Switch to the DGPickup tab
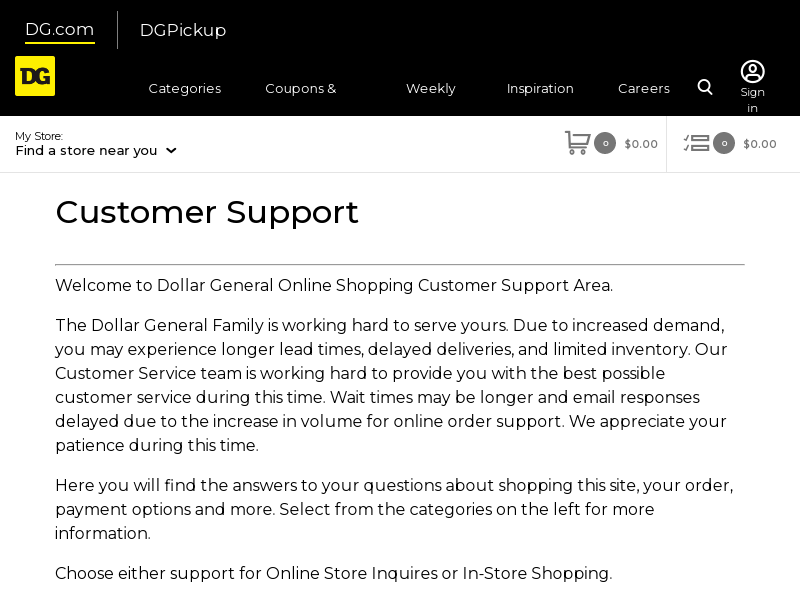This screenshot has height=600, width=800. pos(183,30)
